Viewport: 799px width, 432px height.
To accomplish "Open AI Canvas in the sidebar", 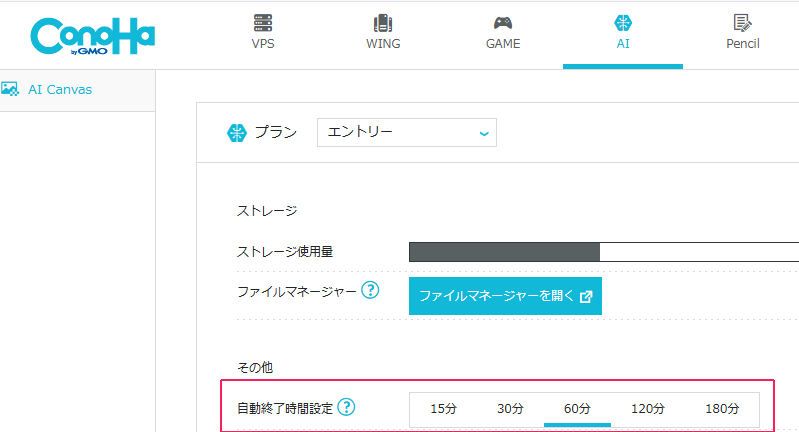I will pyautogui.click(x=60, y=90).
